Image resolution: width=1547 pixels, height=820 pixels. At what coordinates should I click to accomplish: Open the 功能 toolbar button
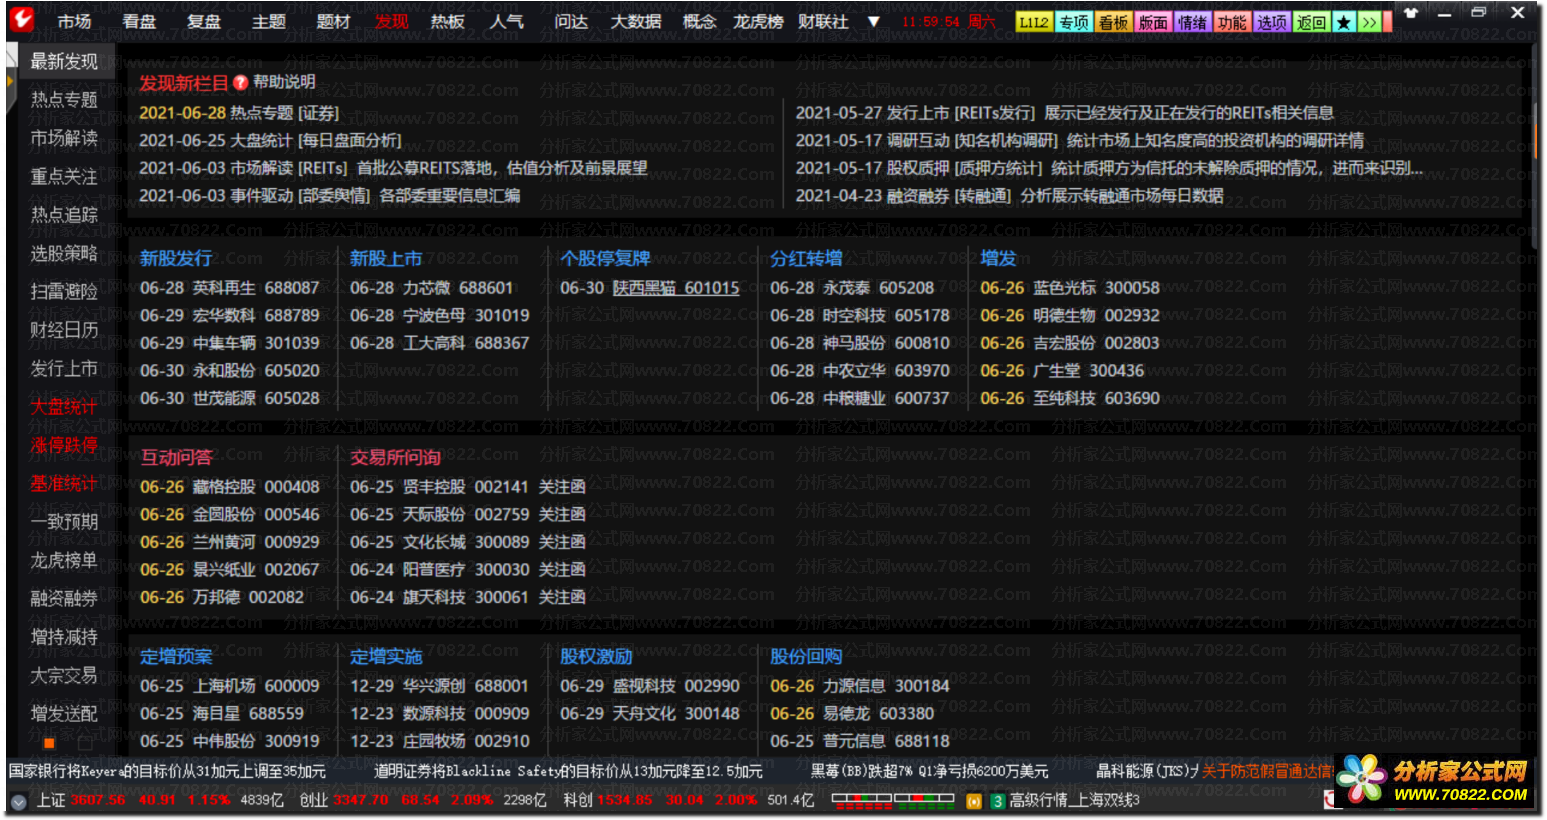(x=1232, y=22)
